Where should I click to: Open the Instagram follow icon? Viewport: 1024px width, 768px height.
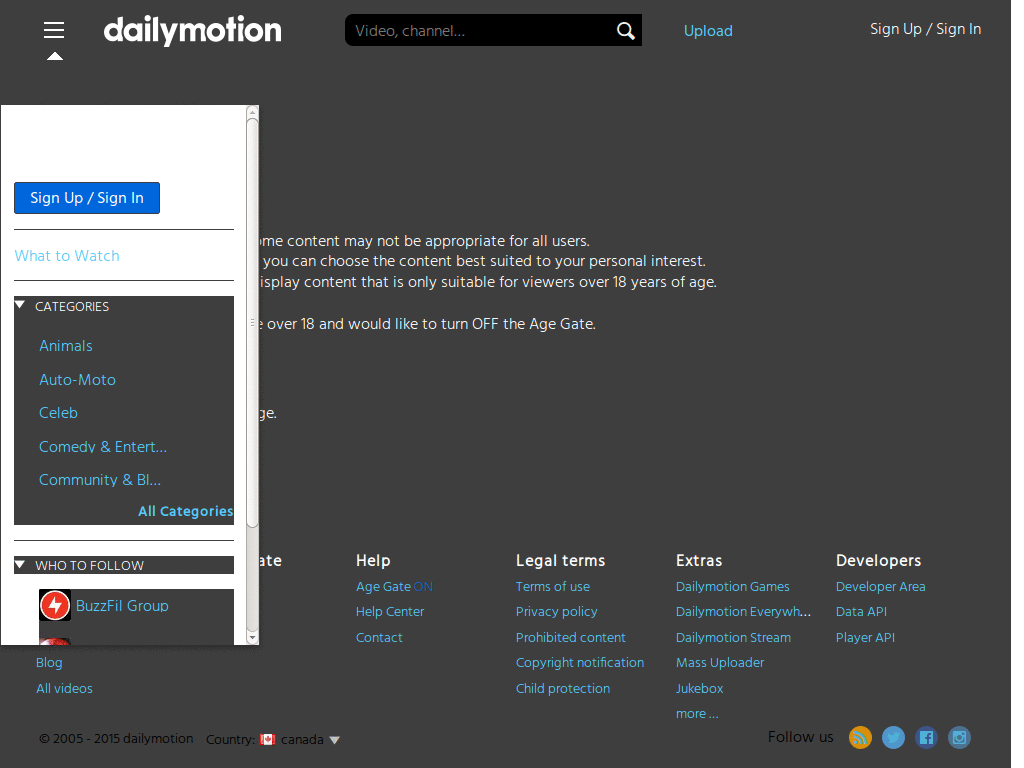(x=959, y=737)
